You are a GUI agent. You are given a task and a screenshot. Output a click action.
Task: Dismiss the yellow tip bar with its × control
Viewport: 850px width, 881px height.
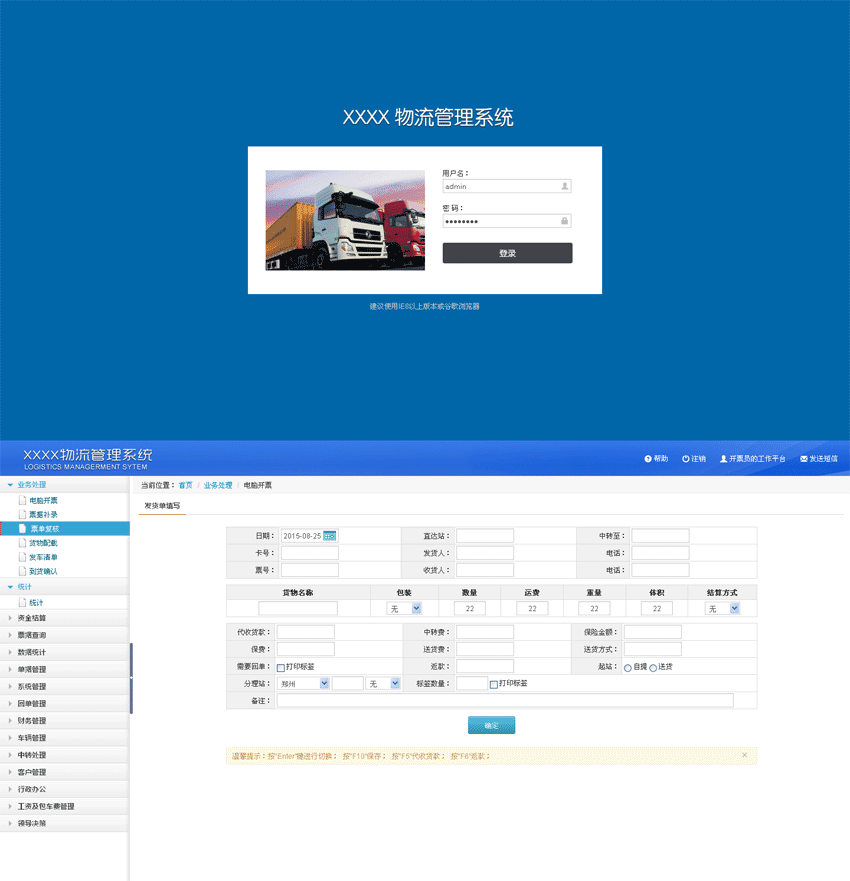744,754
